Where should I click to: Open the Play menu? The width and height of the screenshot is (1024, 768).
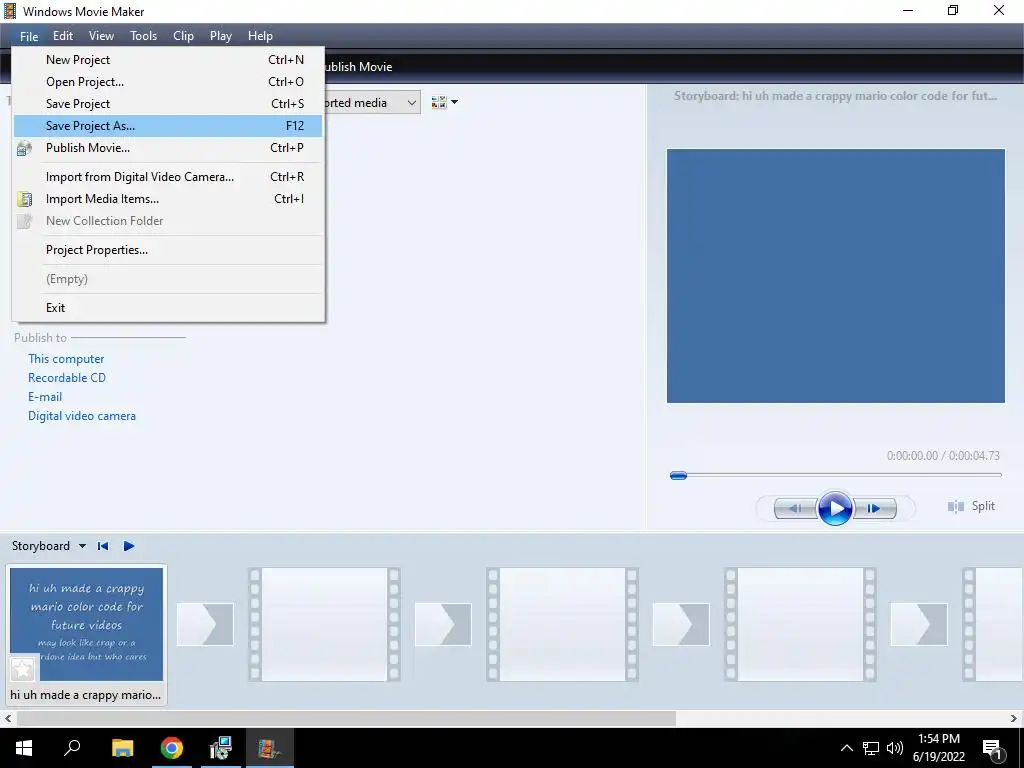[x=221, y=36]
